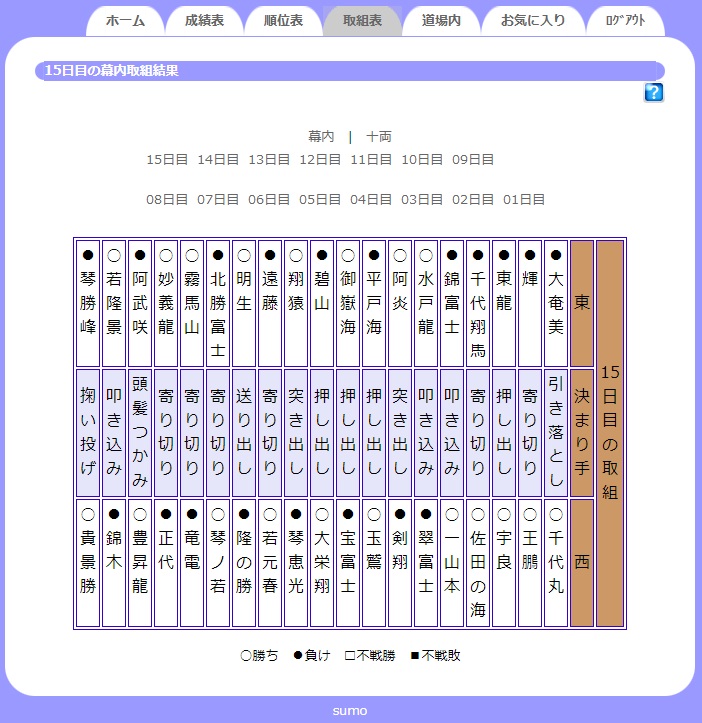The height and width of the screenshot is (723, 702).
Task: Click west wrestler 隆の勝
Action: pos(244,563)
